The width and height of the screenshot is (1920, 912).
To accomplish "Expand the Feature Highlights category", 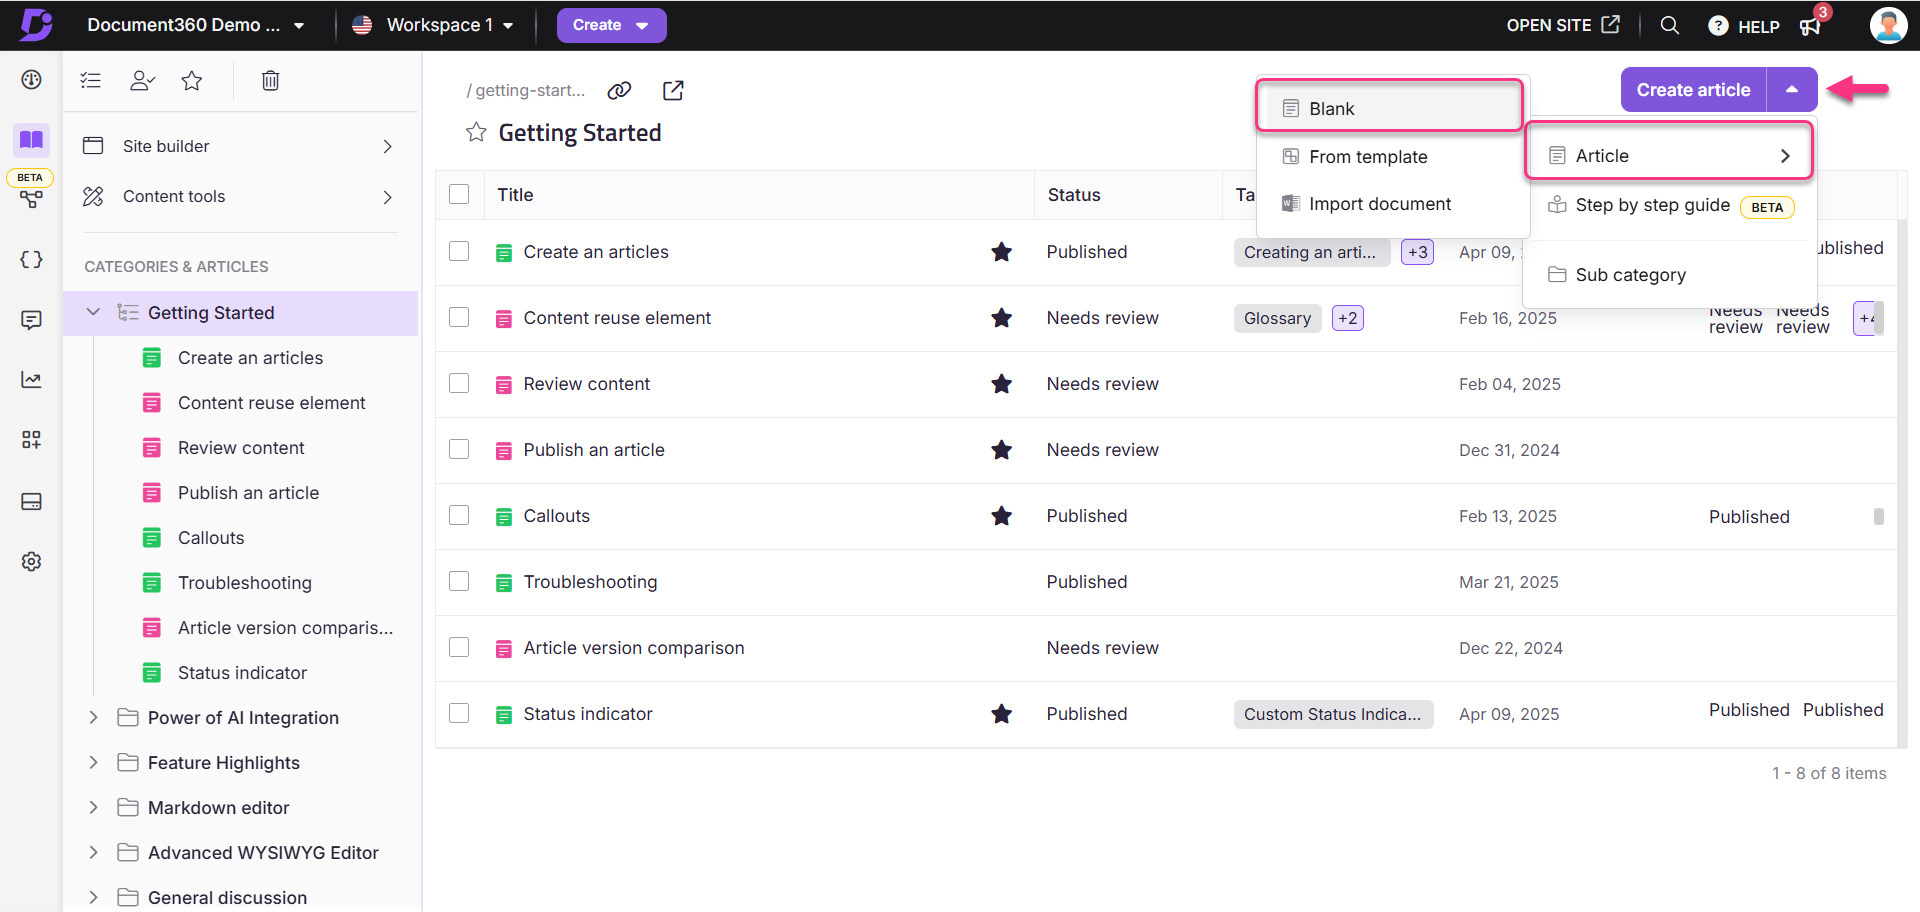I will coord(93,762).
